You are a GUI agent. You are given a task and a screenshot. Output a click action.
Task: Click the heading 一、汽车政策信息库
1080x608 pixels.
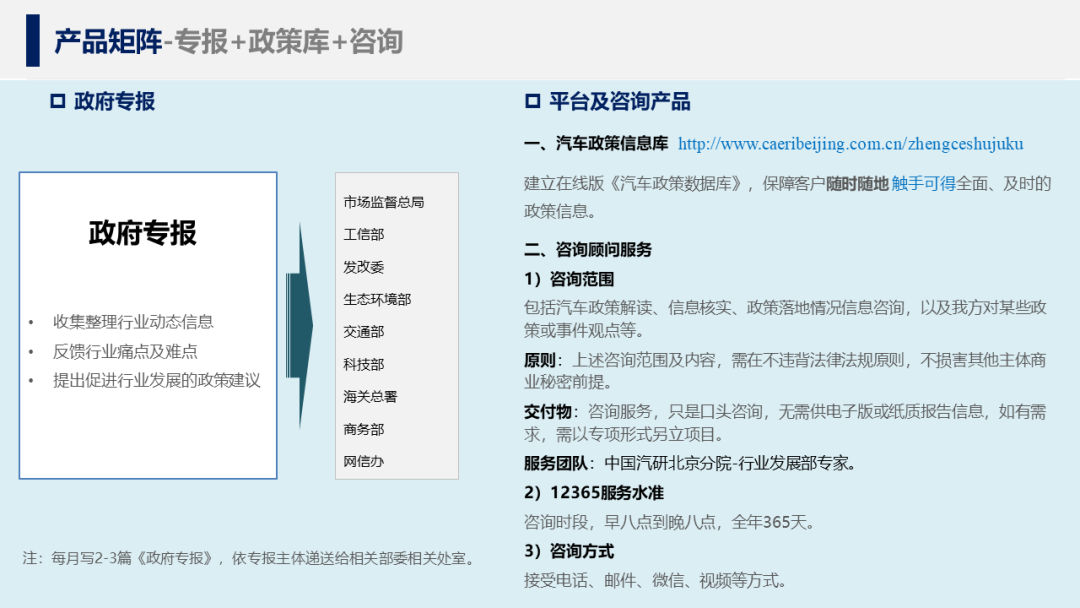click(596, 143)
